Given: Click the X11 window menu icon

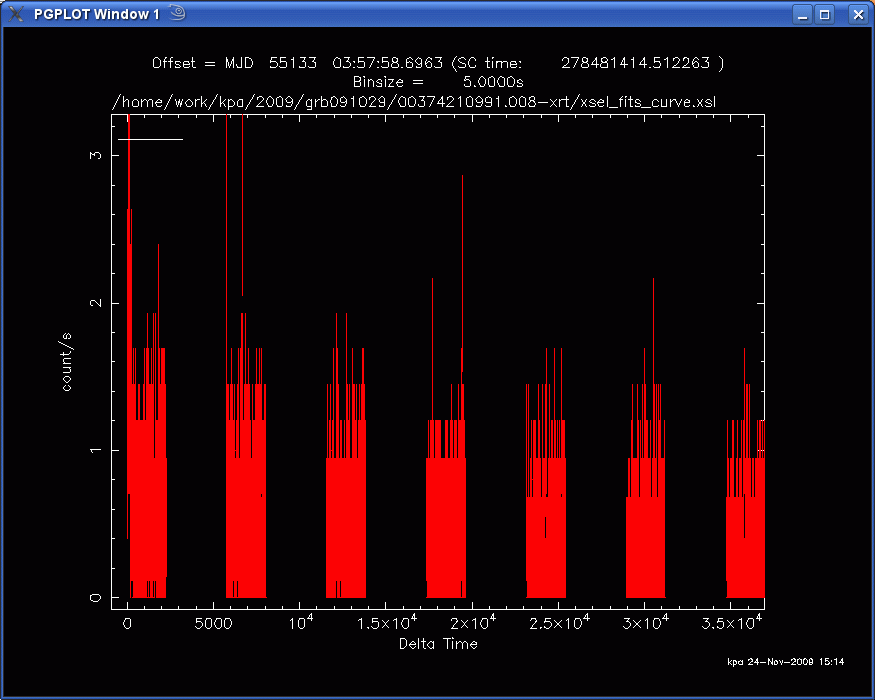Looking at the screenshot, I should pyautogui.click(x=15, y=13).
